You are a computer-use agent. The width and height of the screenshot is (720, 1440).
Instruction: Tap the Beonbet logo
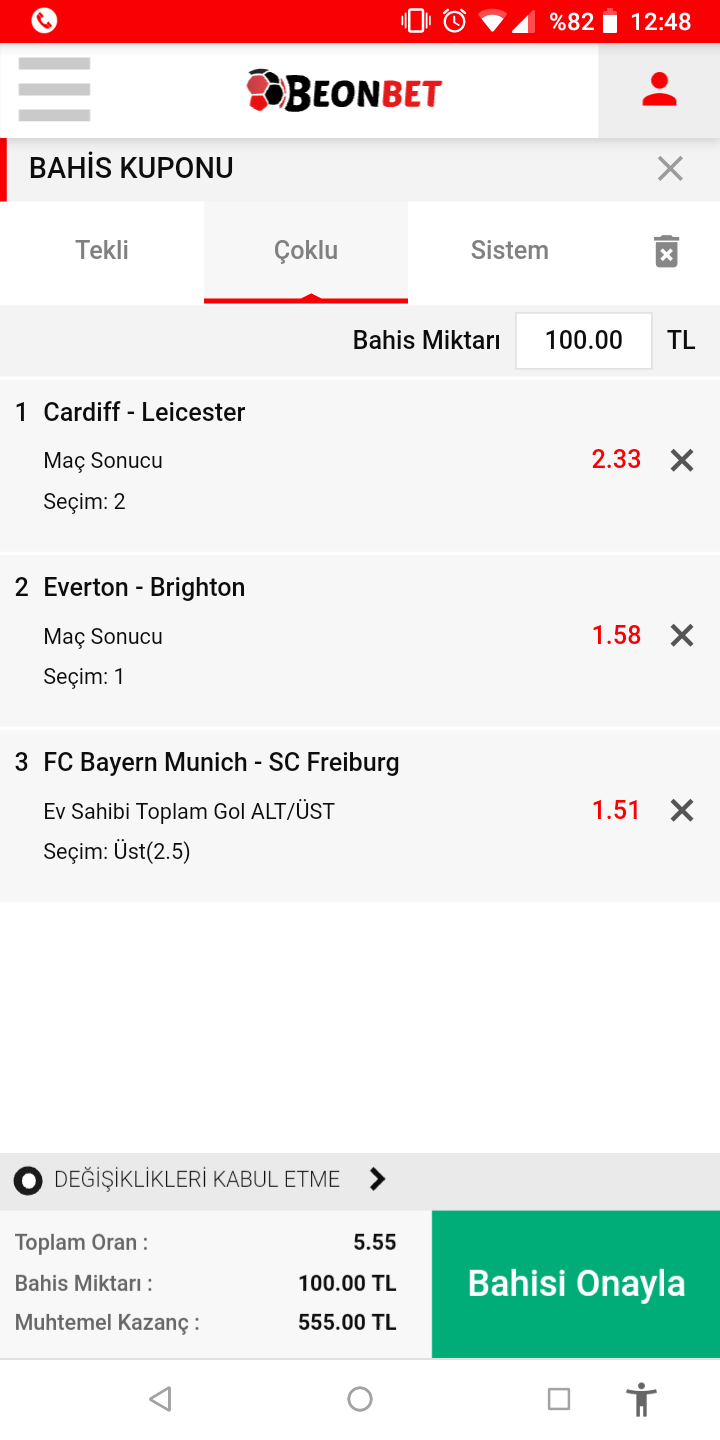pyautogui.click(x=344, y=91)
